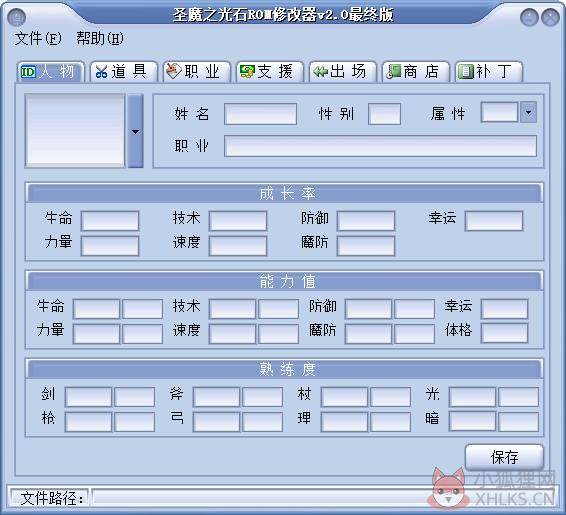Click the 体格 input field
Image resolution: width=566 pixels, height=515 pixels.
pos(505,334)
